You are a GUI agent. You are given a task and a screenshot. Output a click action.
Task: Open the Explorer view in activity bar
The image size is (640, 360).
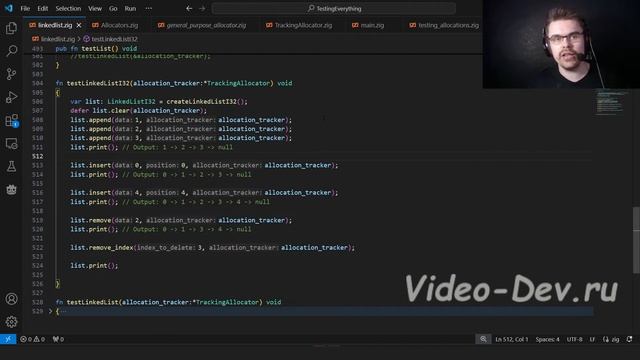(11, 28)
